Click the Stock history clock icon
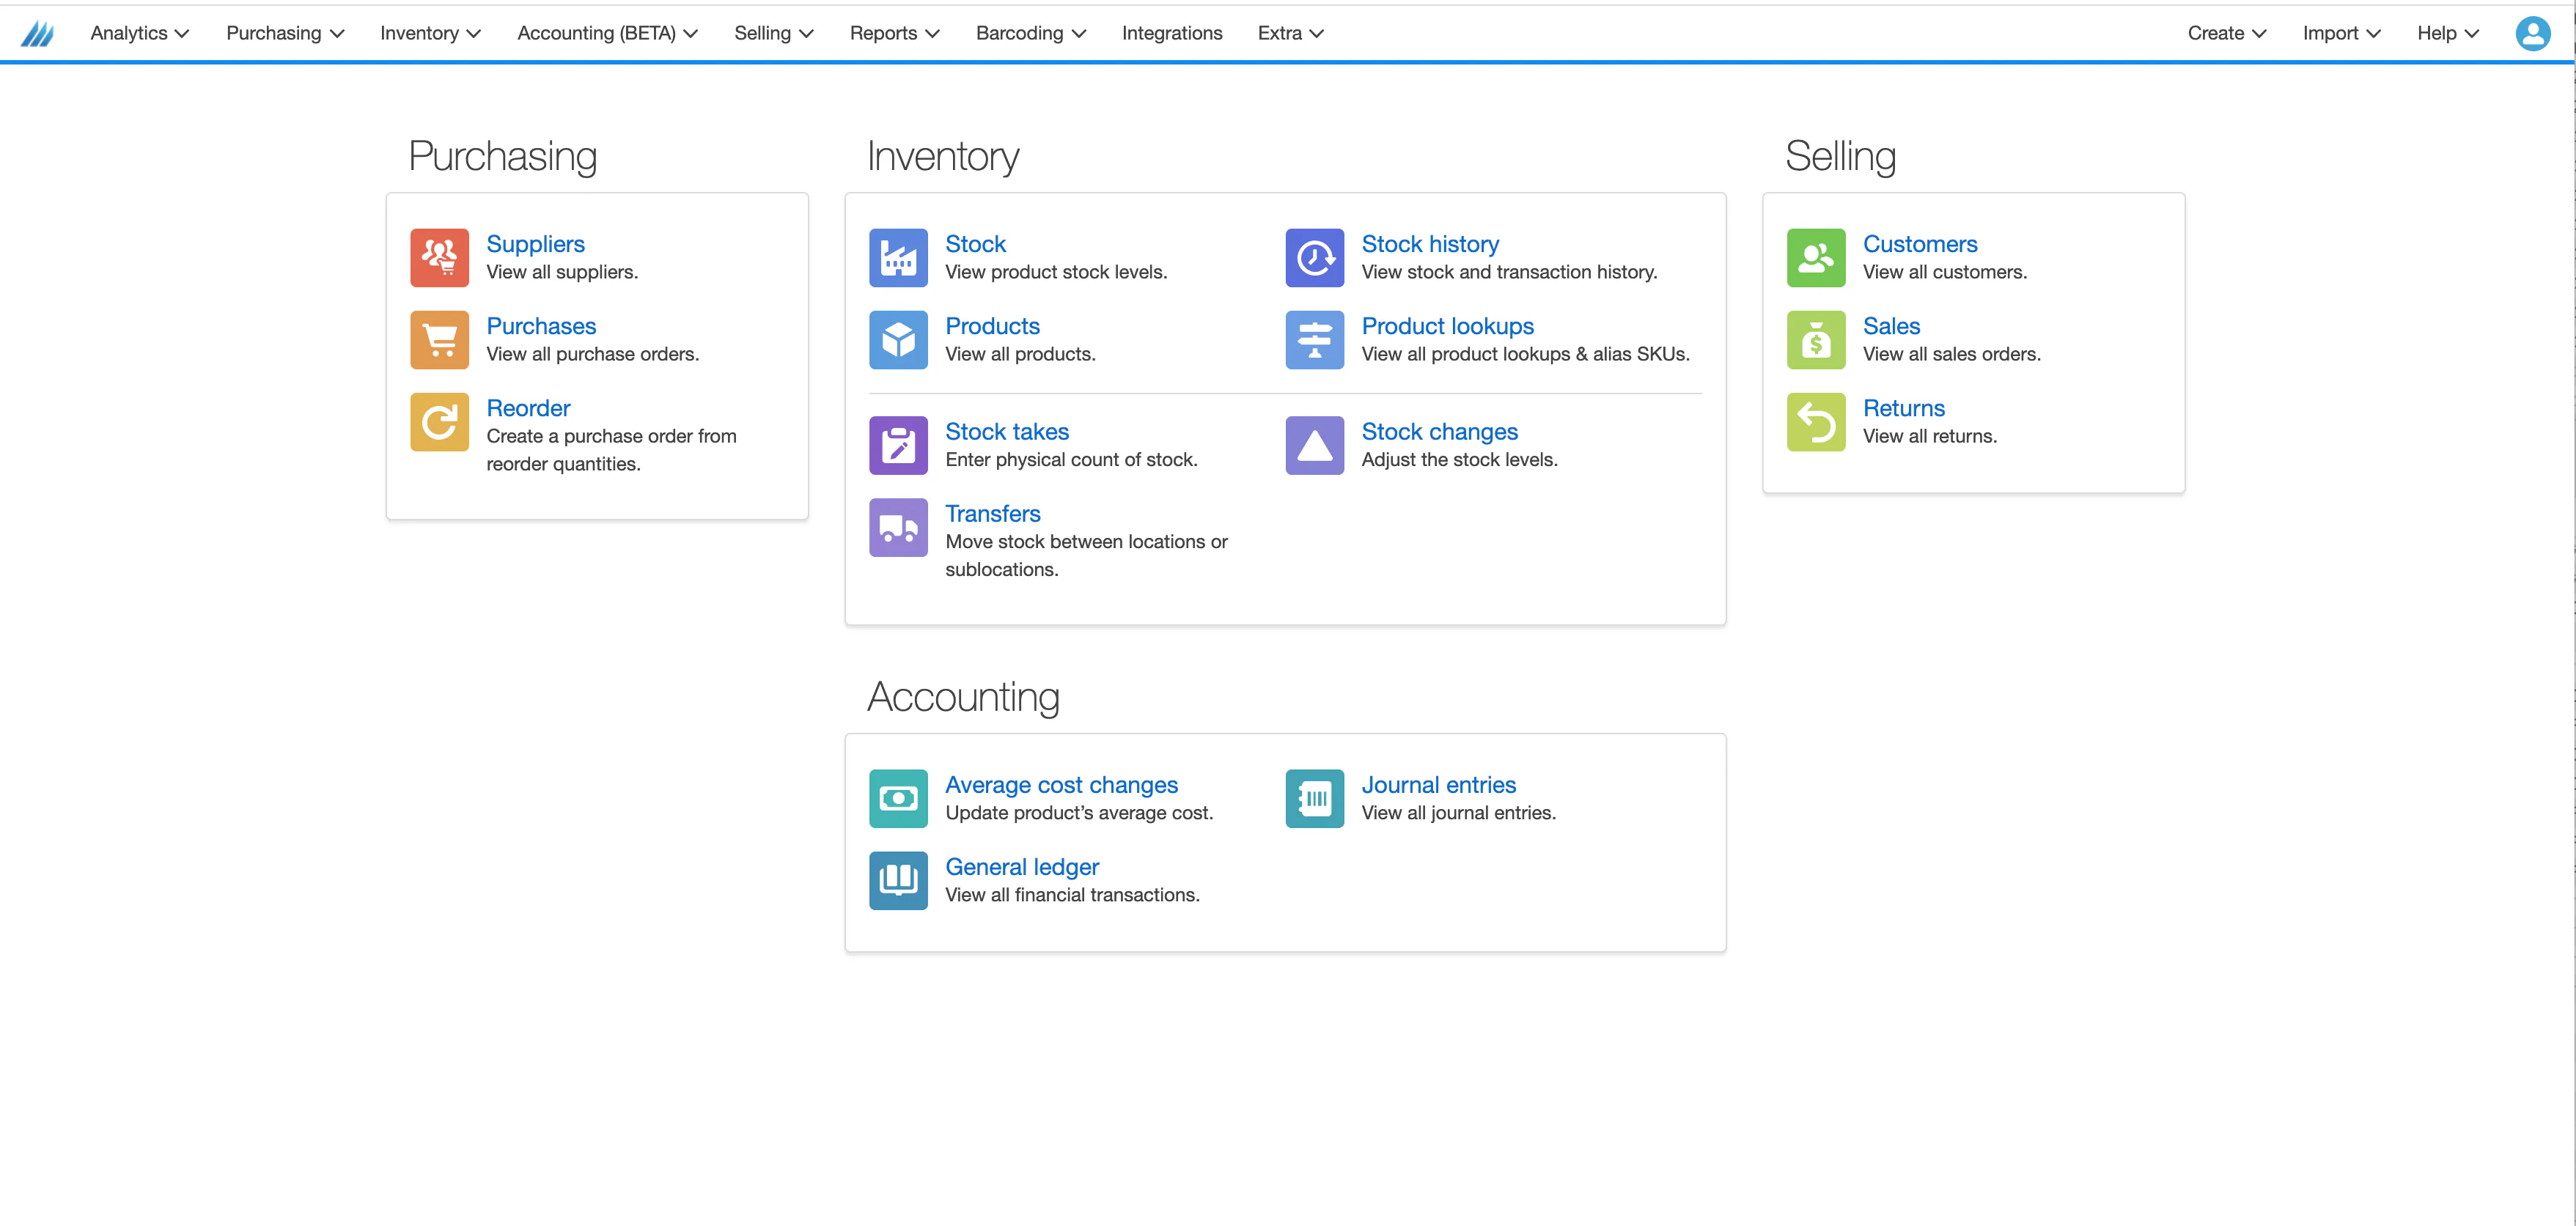Image resolution: width=2576 pixels, height=1226 pixels. (1314, 257)
